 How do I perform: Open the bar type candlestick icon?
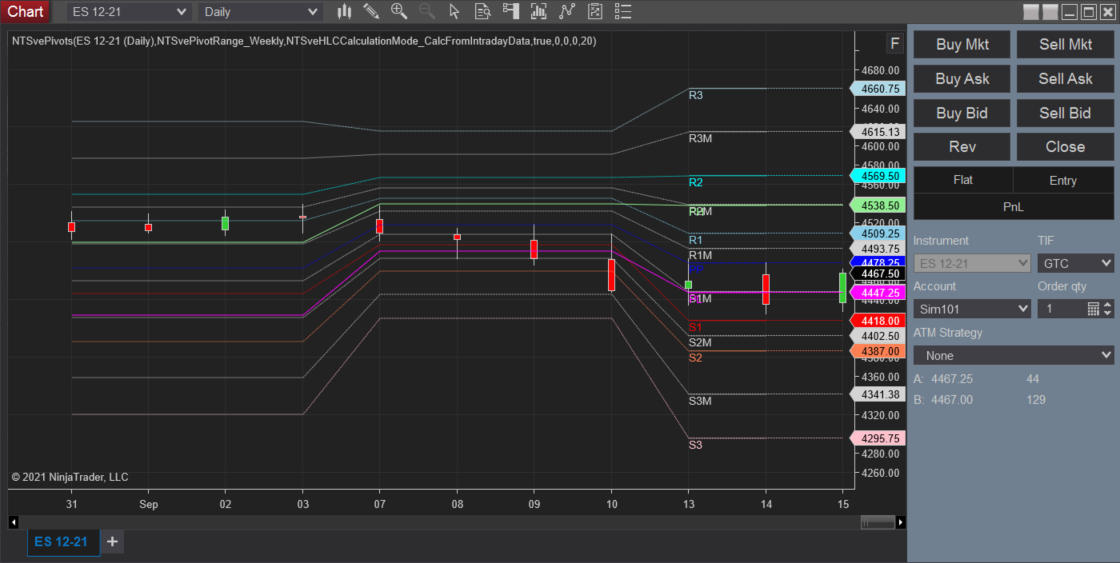(x=344, y=12)
